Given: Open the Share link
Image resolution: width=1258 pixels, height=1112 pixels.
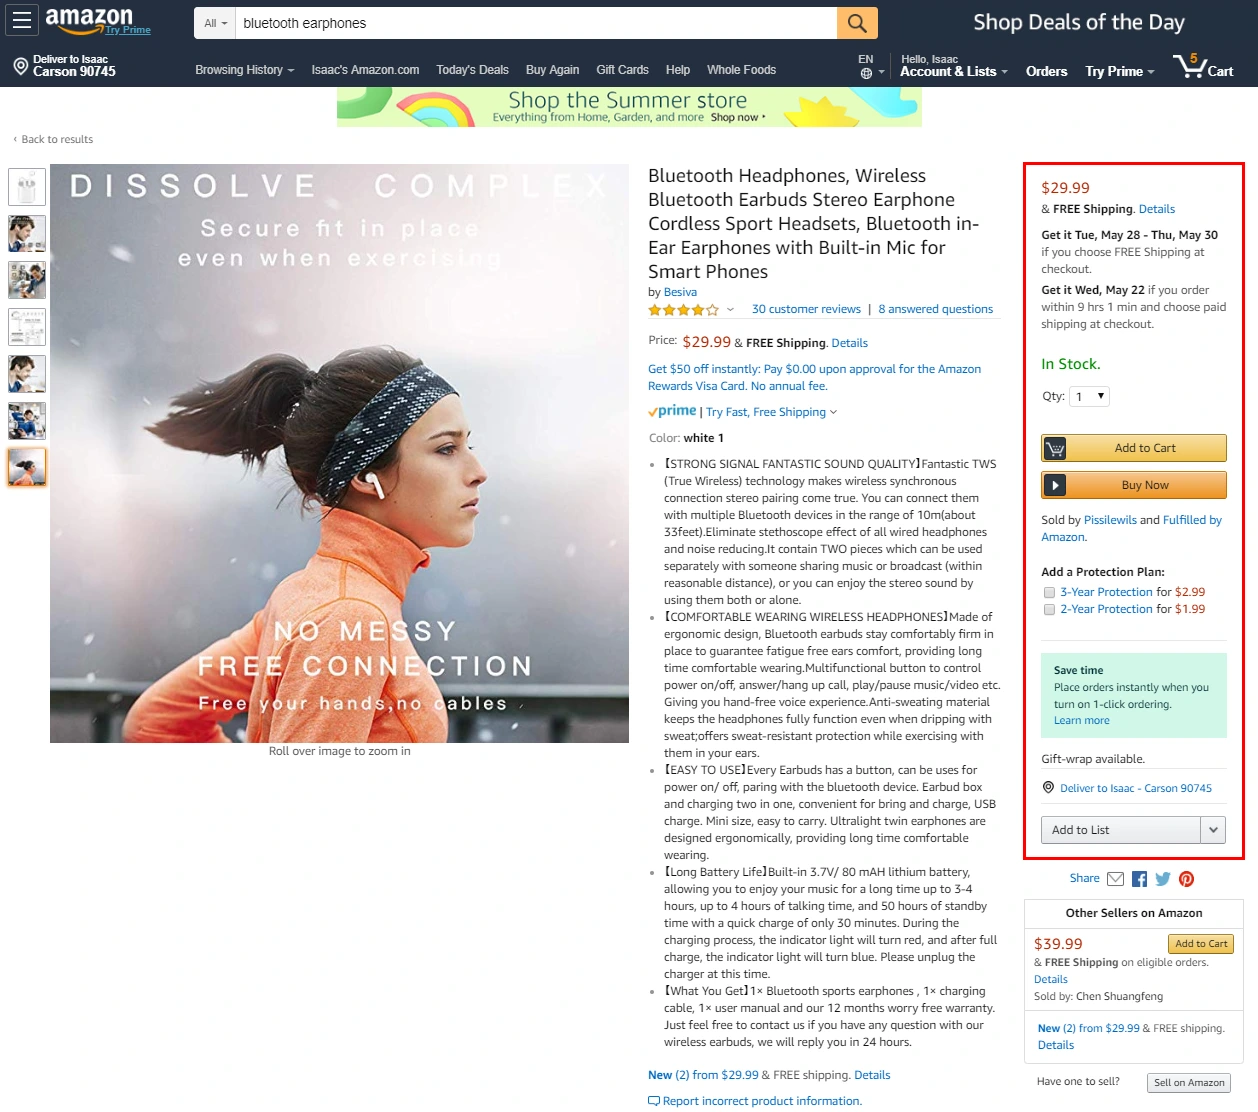Looking at the screenshot, I should pos(1084,878).
